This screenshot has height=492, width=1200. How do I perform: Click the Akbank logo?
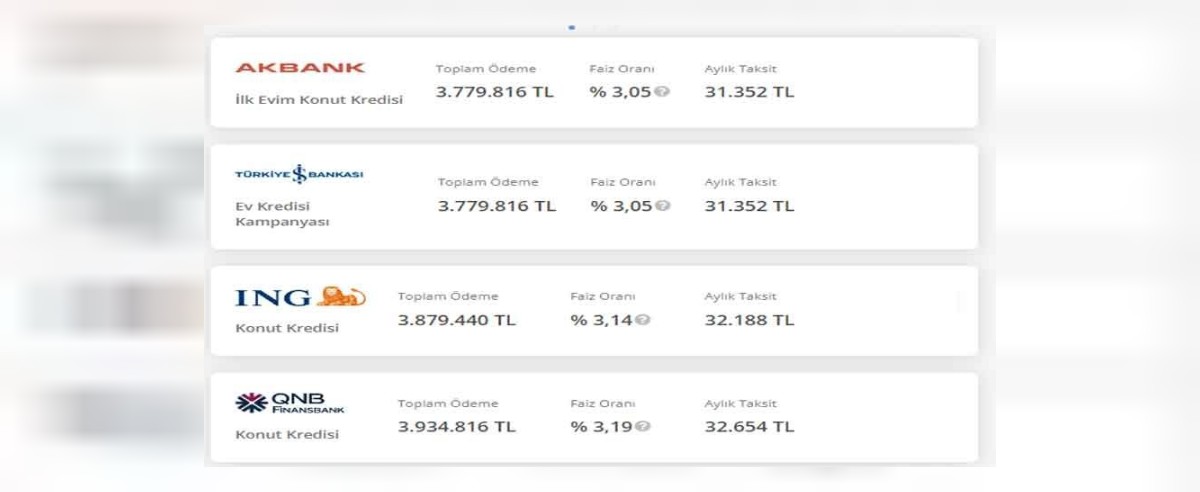pos(300,68)
